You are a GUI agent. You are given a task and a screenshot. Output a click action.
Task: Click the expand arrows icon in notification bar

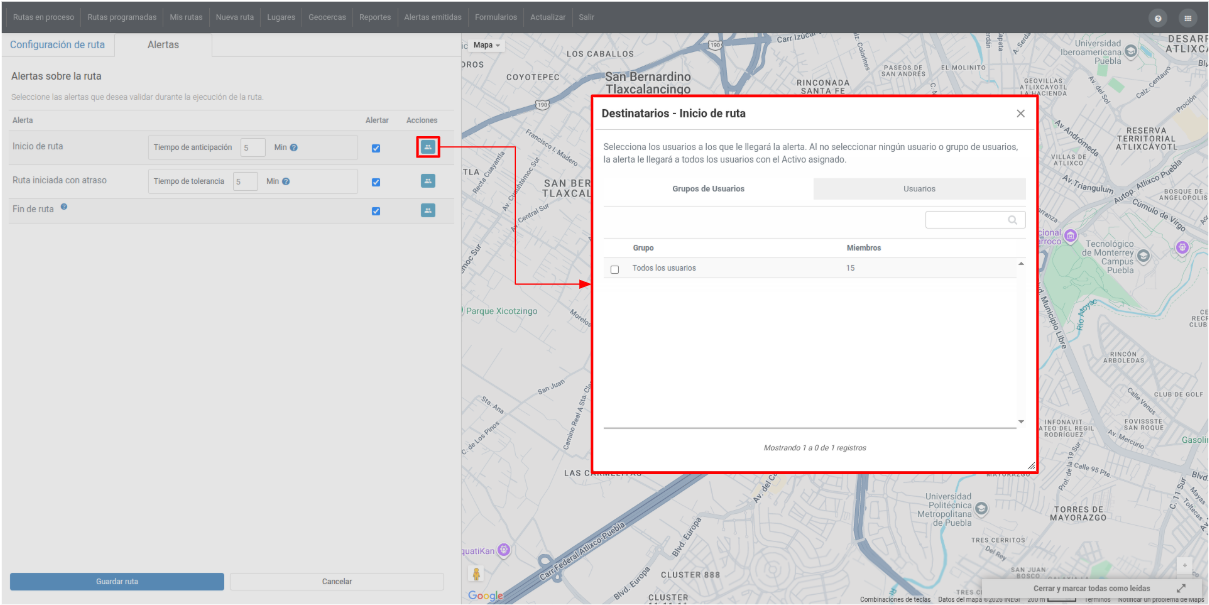click(x=1181, y=589)
